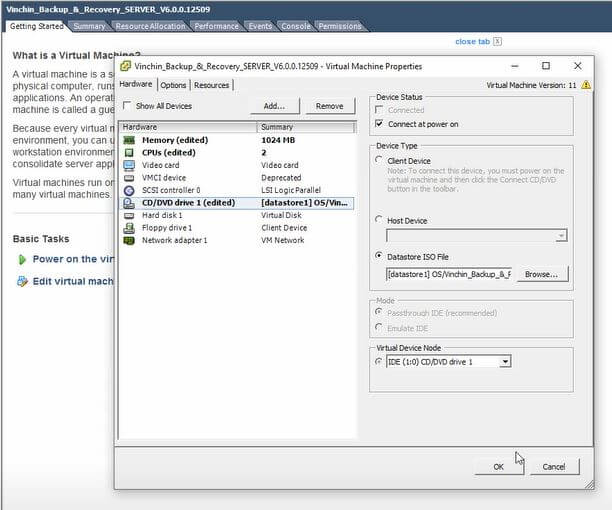Select the Datastore ISO File radio button
The height and width of the screenshot is (510, 612).
(x=379, y=256)
